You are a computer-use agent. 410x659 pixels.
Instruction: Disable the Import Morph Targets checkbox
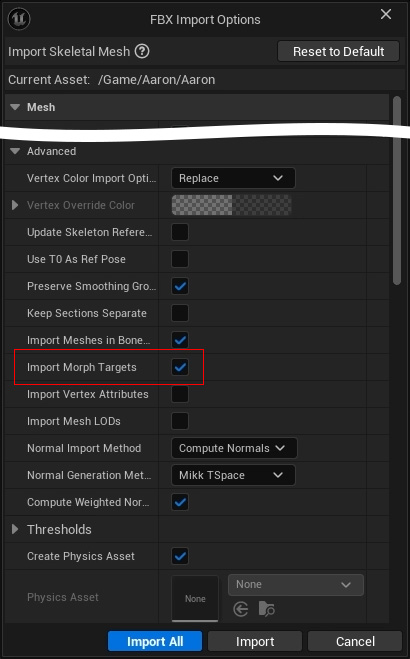180,367
